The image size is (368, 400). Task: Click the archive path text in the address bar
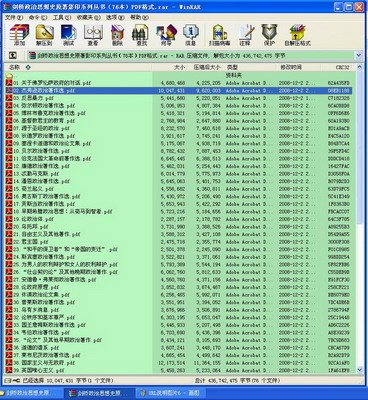tap(161, 56)
